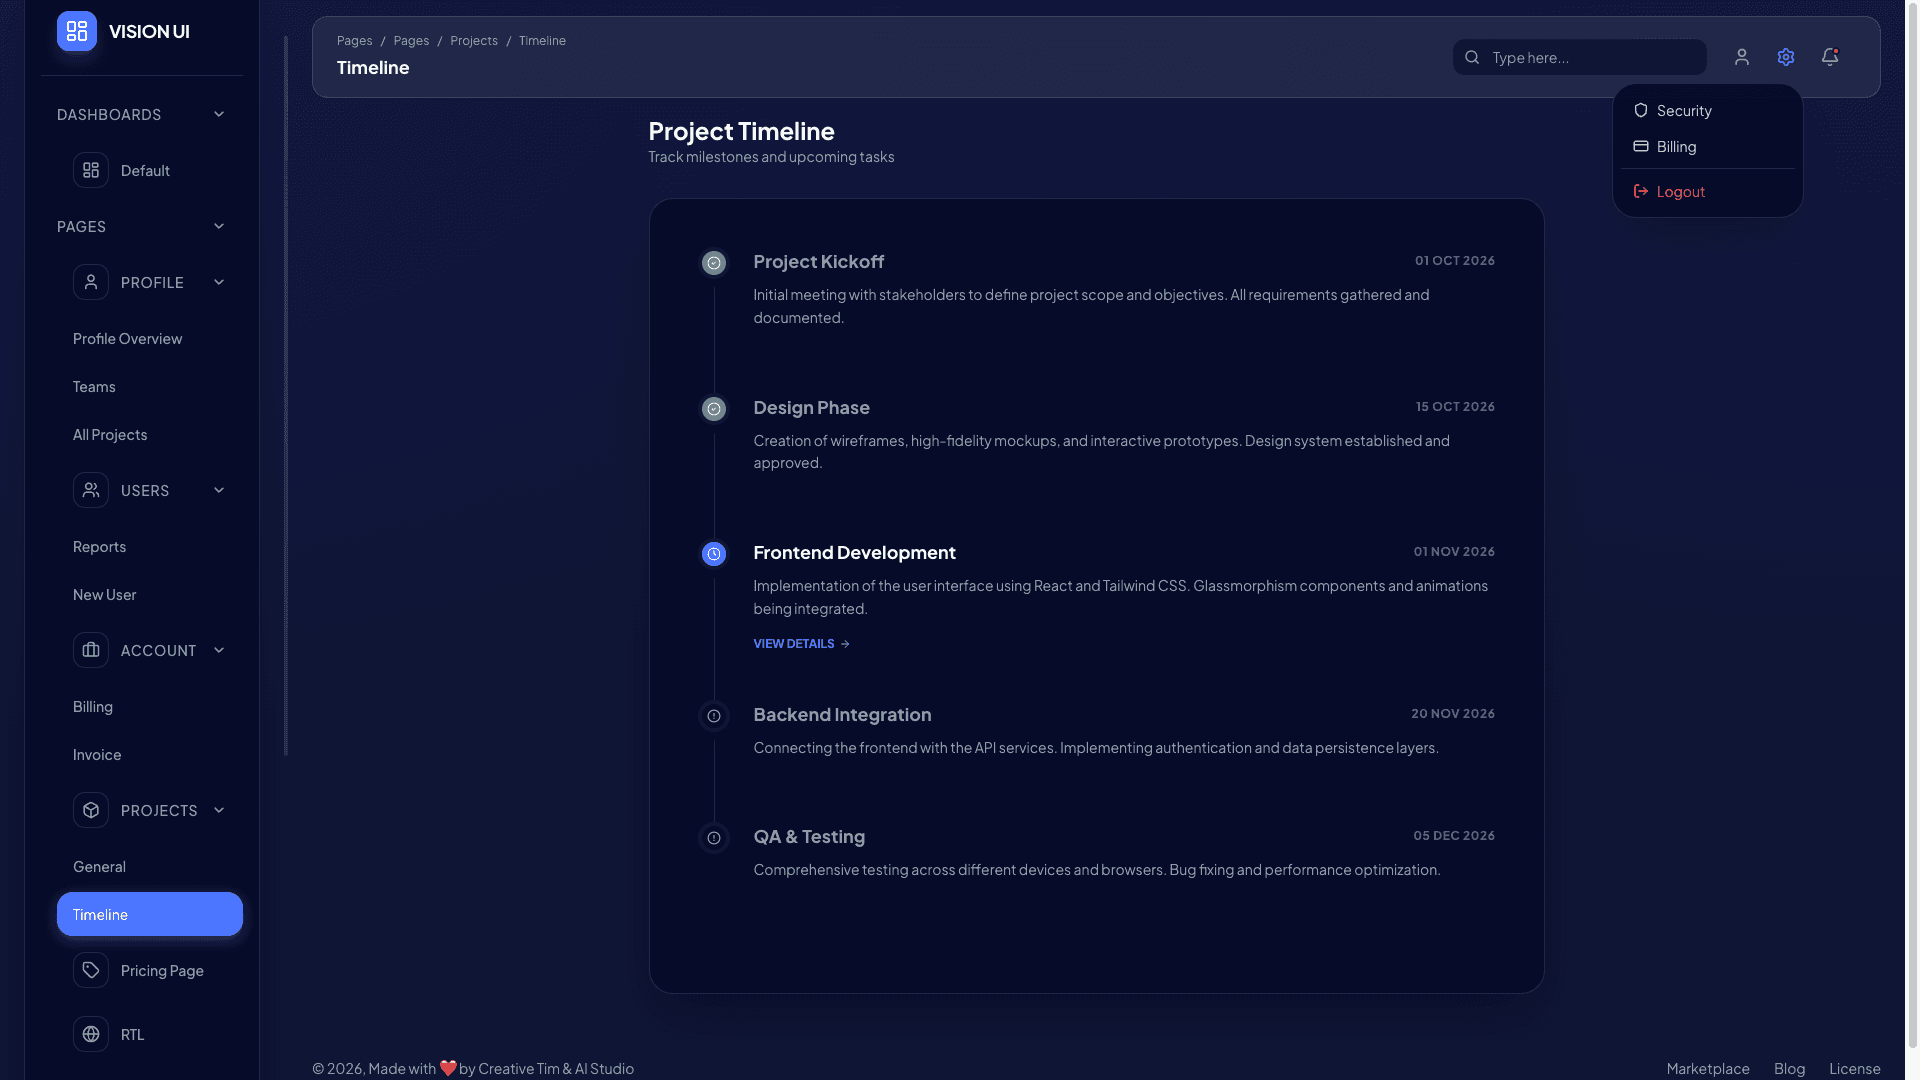Click the RTL globe icon

[x=91, y=1034]
